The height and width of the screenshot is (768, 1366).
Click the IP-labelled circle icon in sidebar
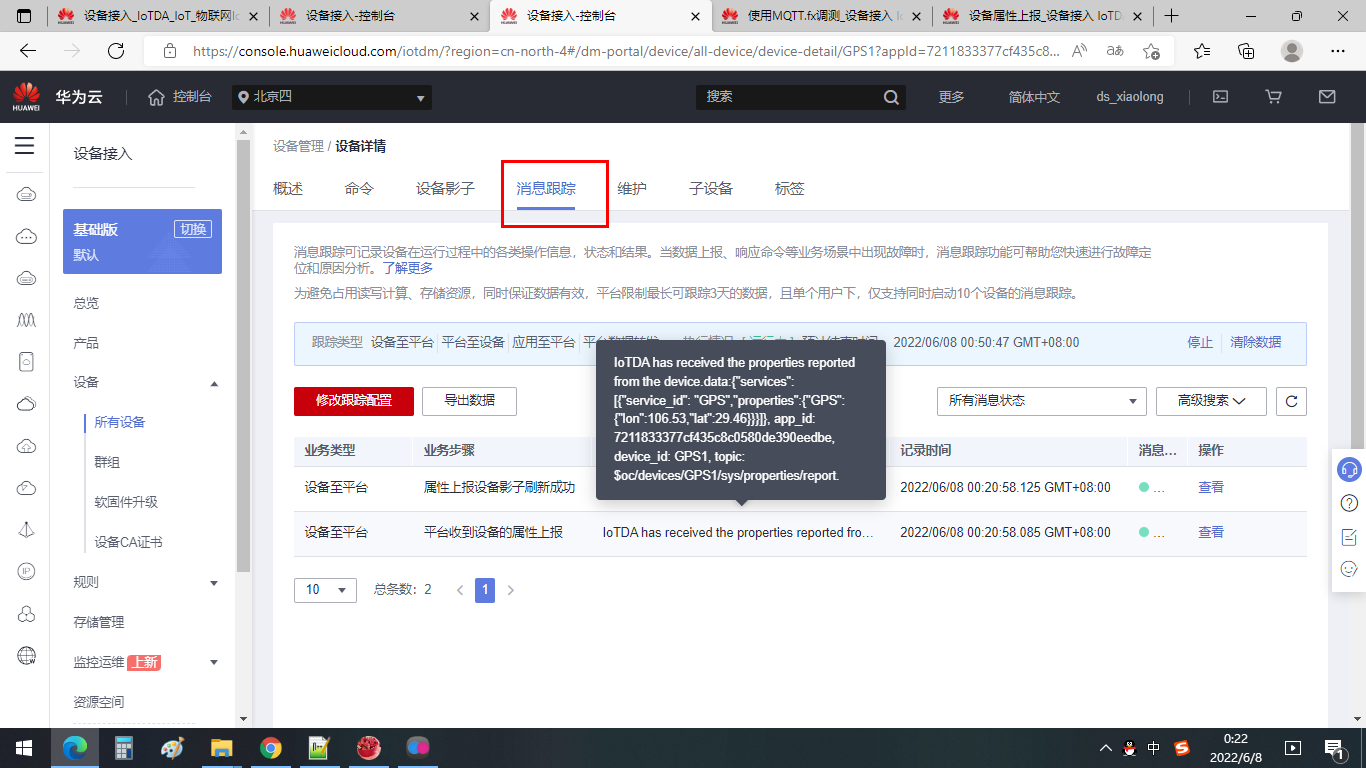[27, 571]
